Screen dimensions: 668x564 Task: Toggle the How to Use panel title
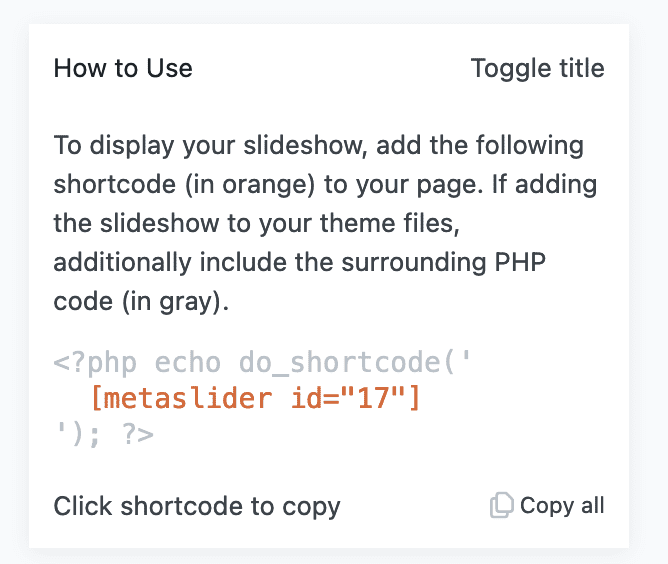pyautogui.click(x=537, y=68)
